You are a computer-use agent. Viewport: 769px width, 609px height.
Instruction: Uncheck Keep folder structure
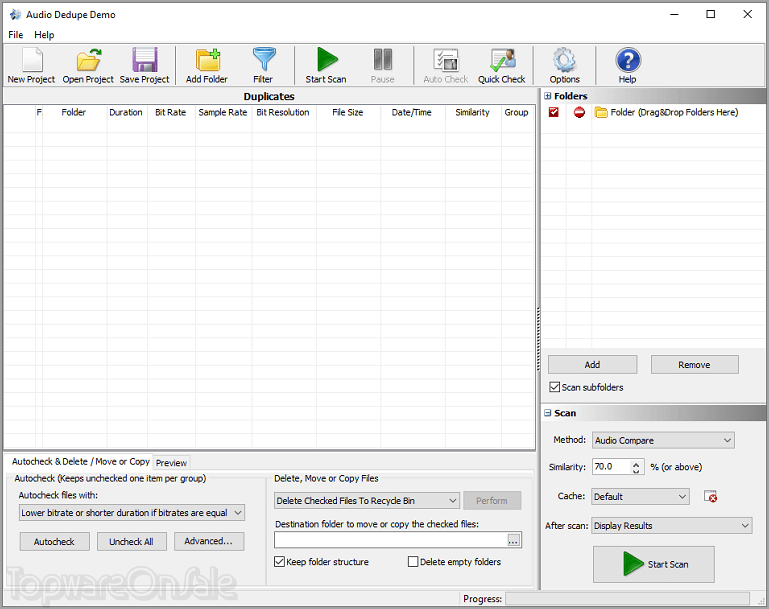[x=279, y=562]
